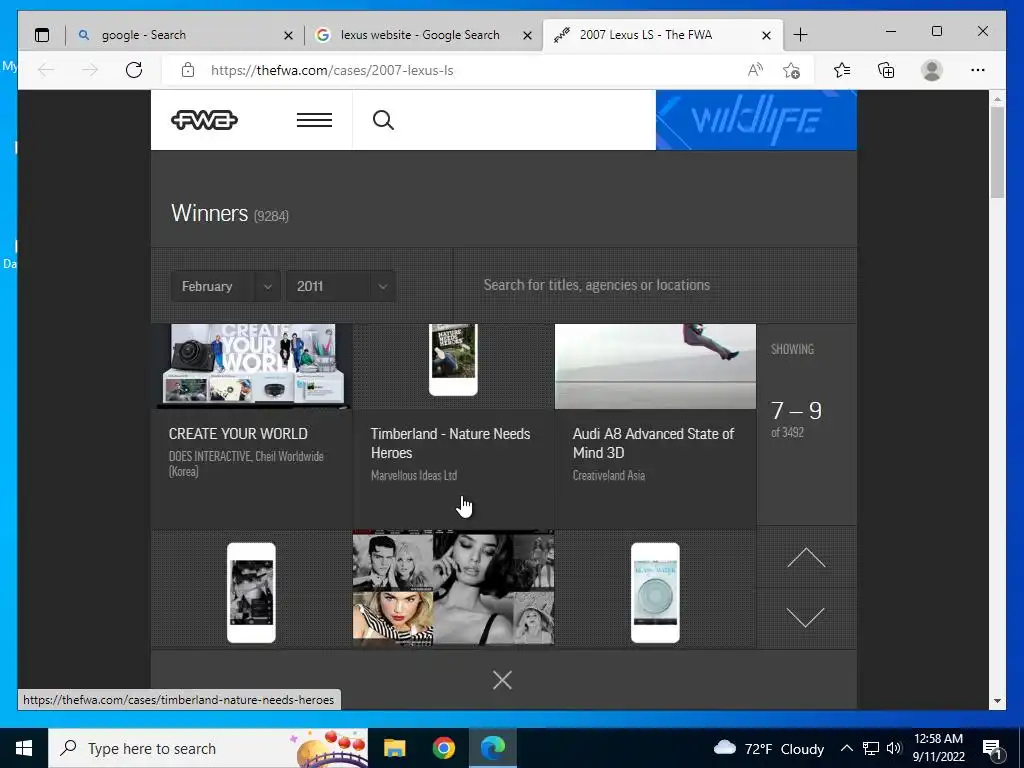The height and width of the screenshot is (768, 1024).
Task: Open network status tray icon
Action: point(871,748)
